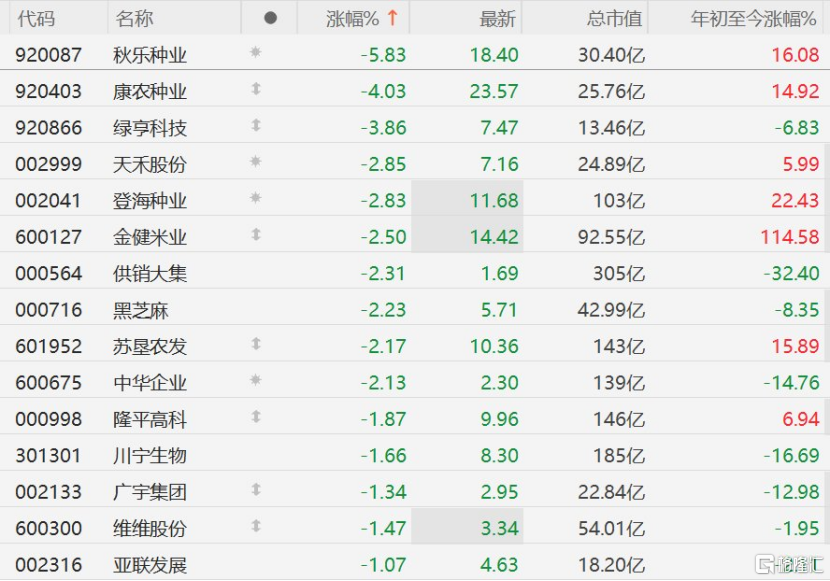The height and width of the screenshot is (581, 830).
Task: Click change value -2.13
Action: (383, 383)
